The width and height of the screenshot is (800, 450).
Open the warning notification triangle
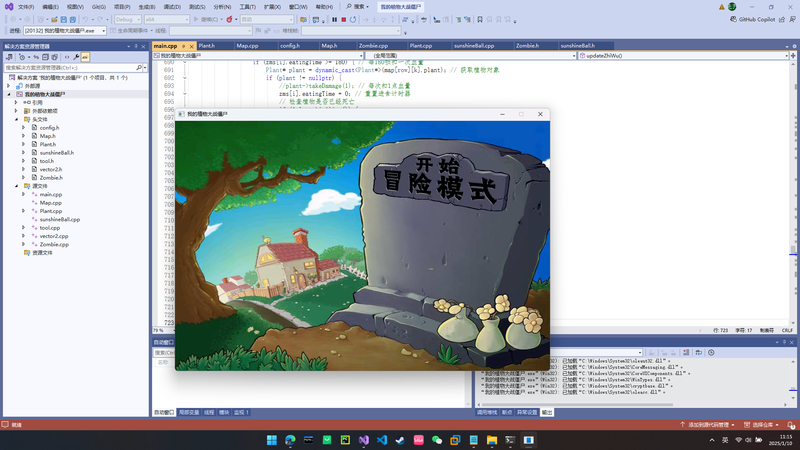721,7
